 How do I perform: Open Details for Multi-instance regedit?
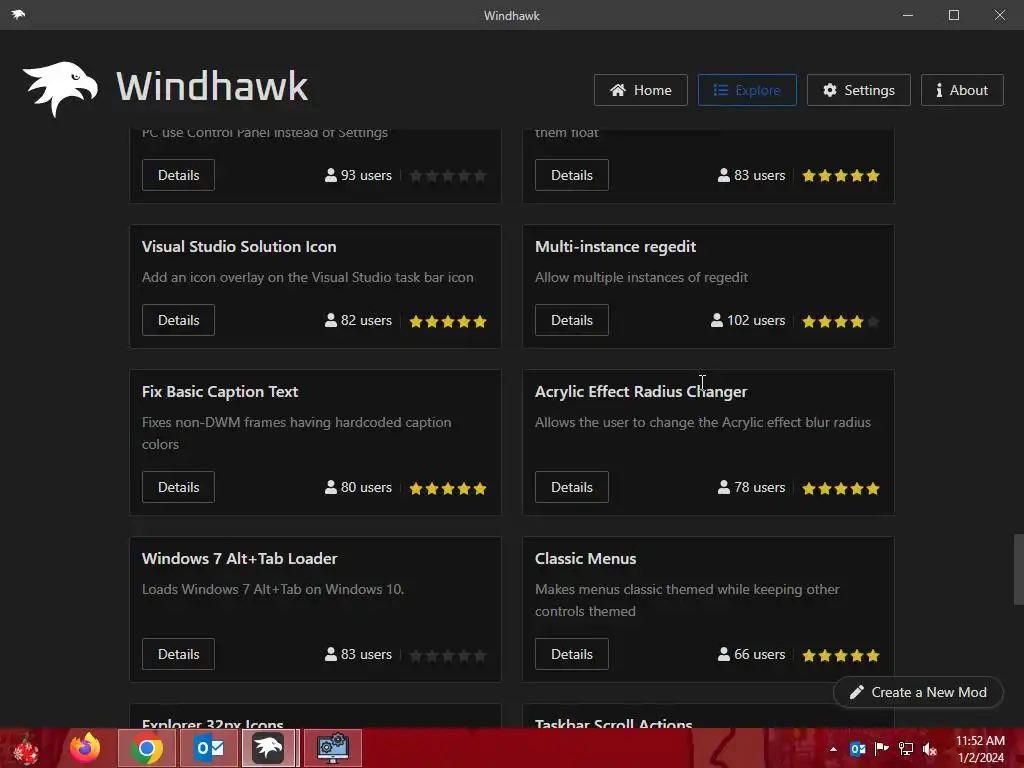click(x=571, y=320)
